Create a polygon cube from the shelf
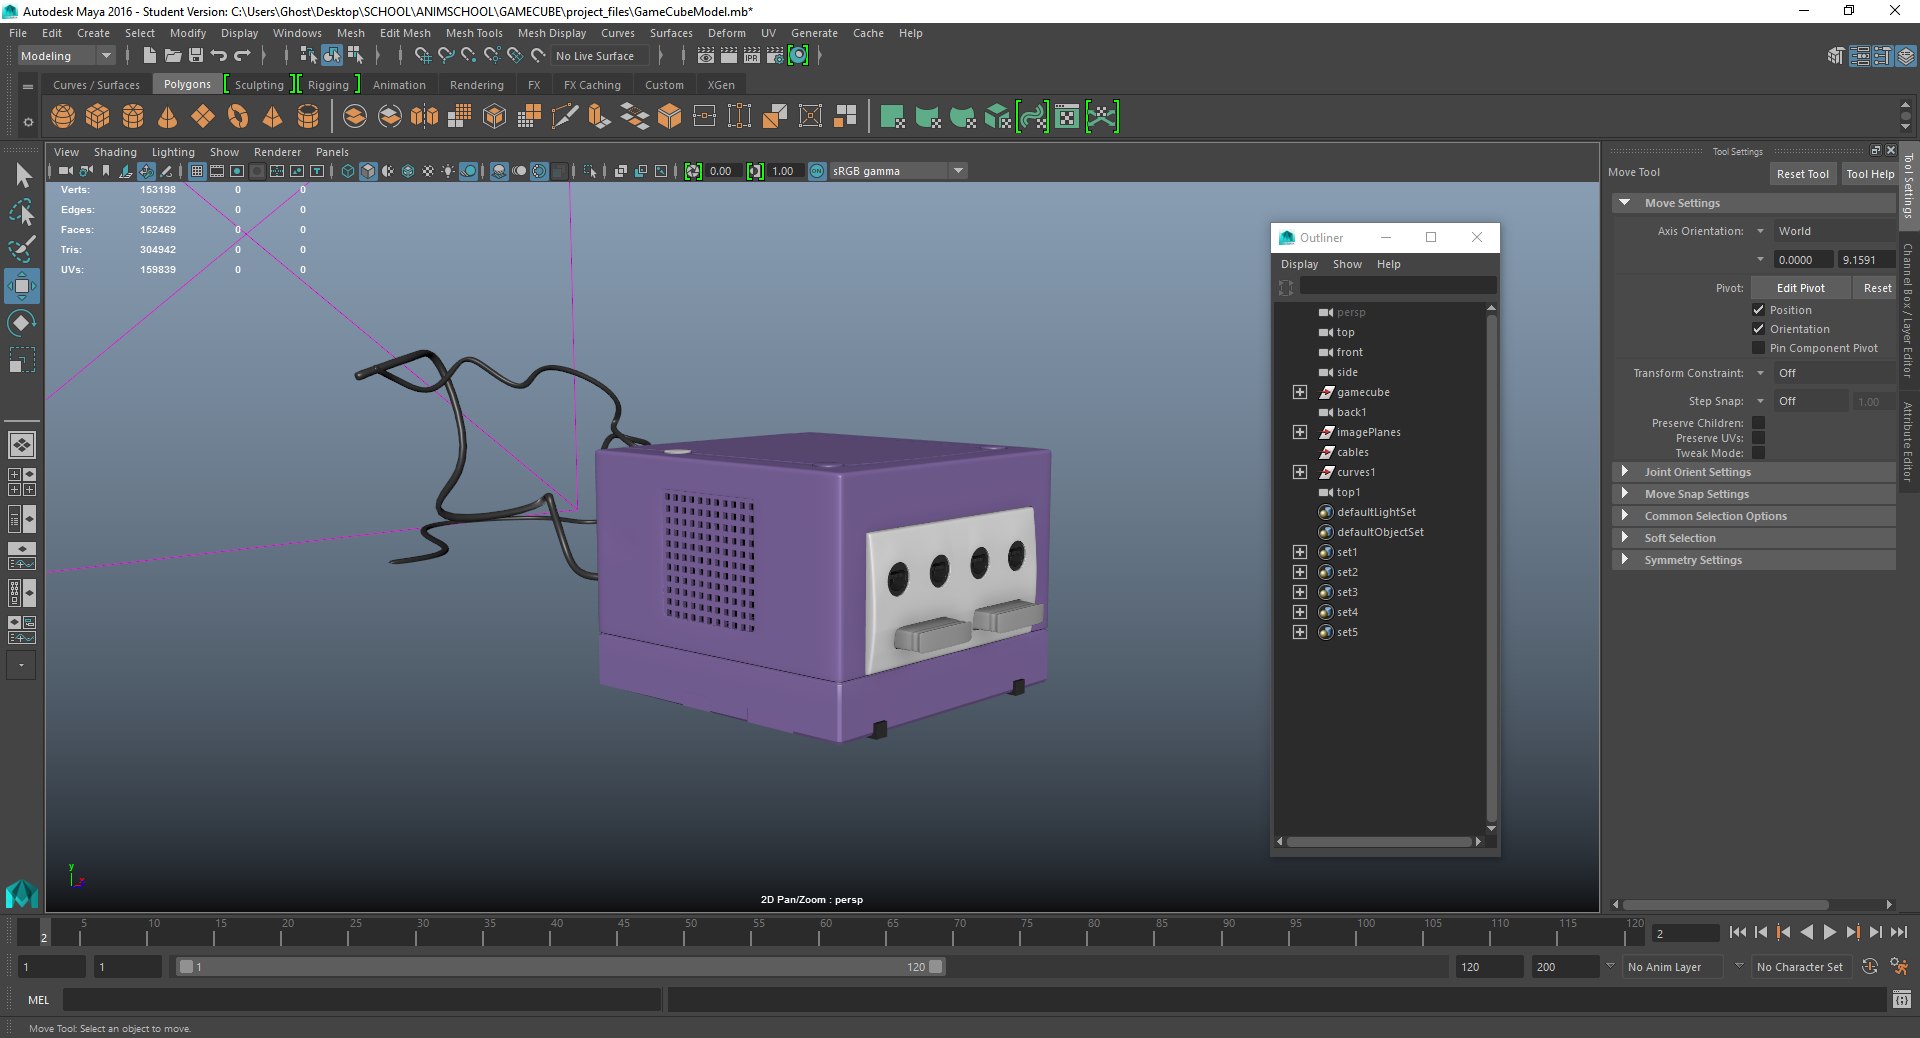Image resolution: width=1920 pixels, height=1038 pixels. tap(98, 117)
